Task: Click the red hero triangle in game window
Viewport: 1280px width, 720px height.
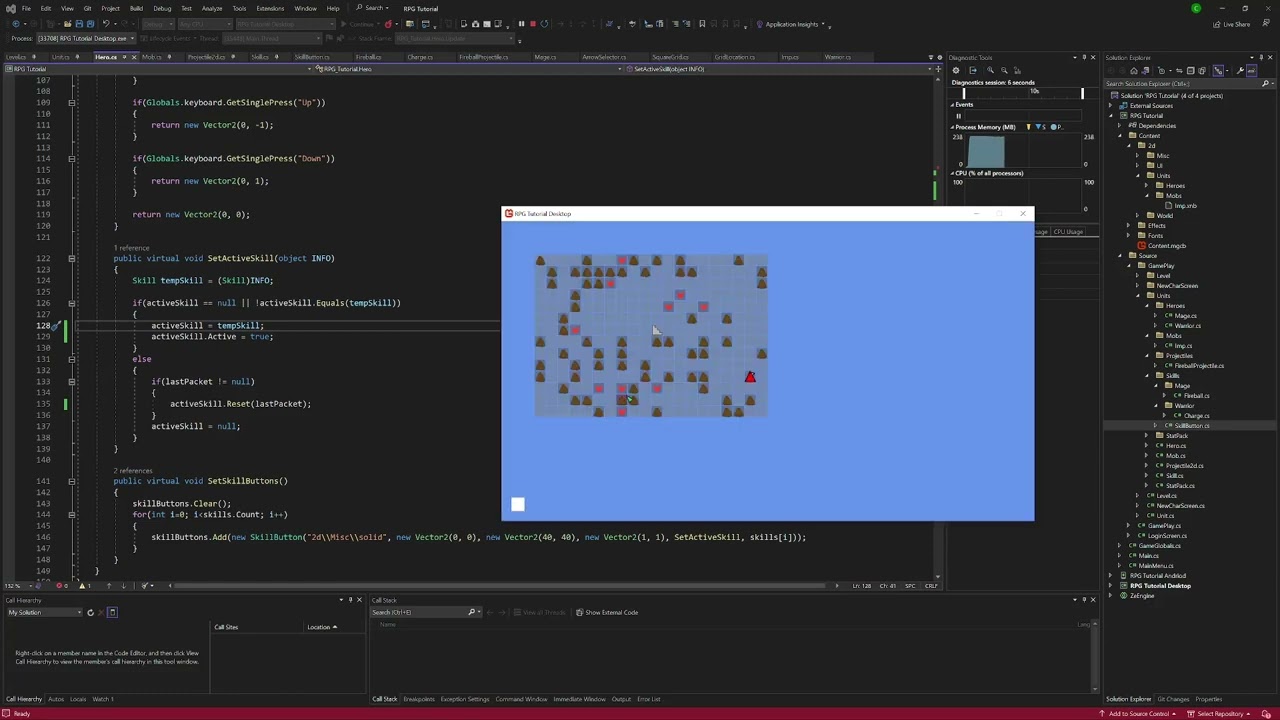Action: tap(750, 376)
